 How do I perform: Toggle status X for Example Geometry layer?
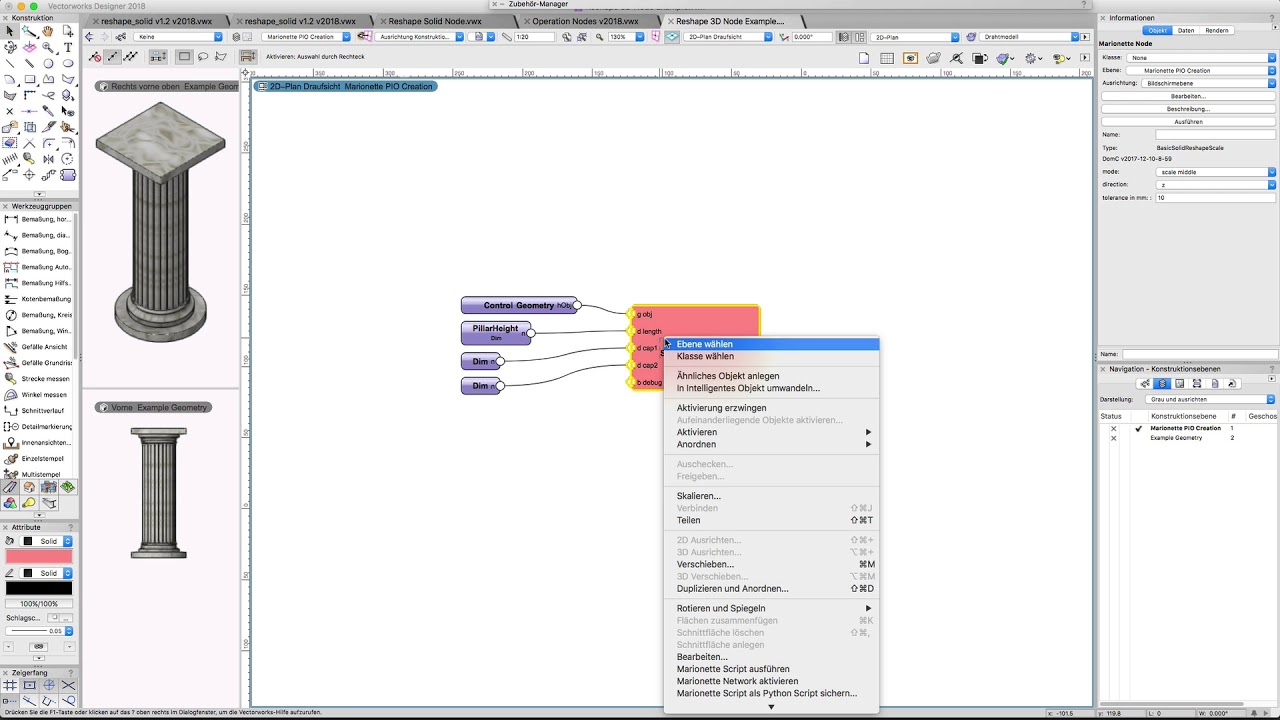1113,438
